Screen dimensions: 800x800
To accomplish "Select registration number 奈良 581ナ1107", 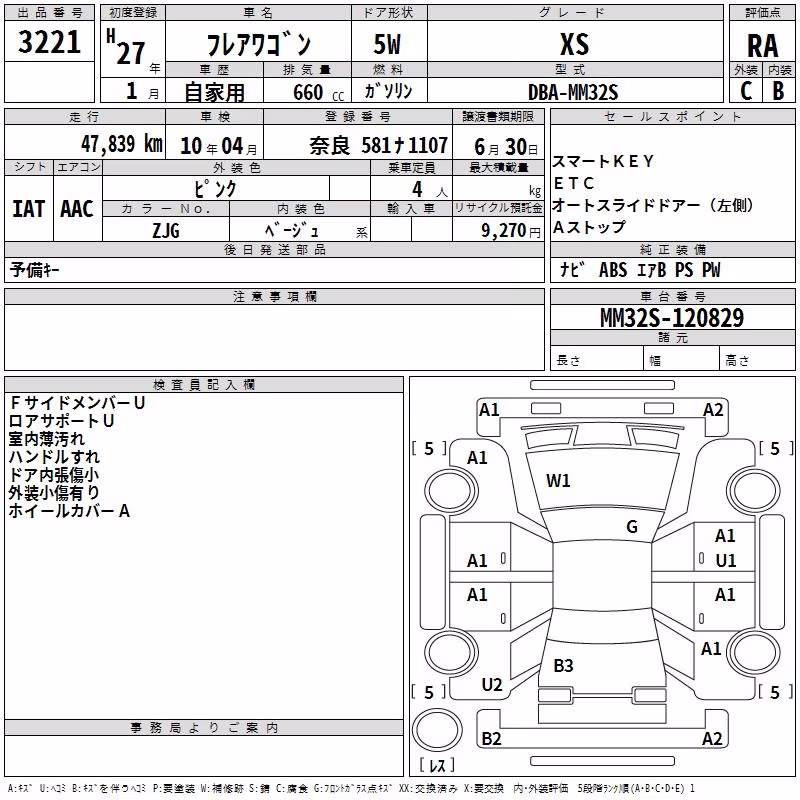I will click(379, 146).
